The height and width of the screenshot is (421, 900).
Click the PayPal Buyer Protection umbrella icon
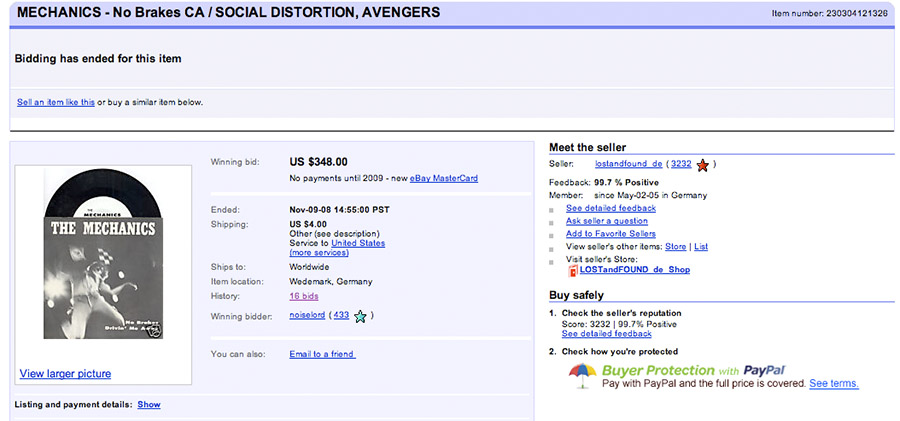pyautogui.click(x=582, y=376)
